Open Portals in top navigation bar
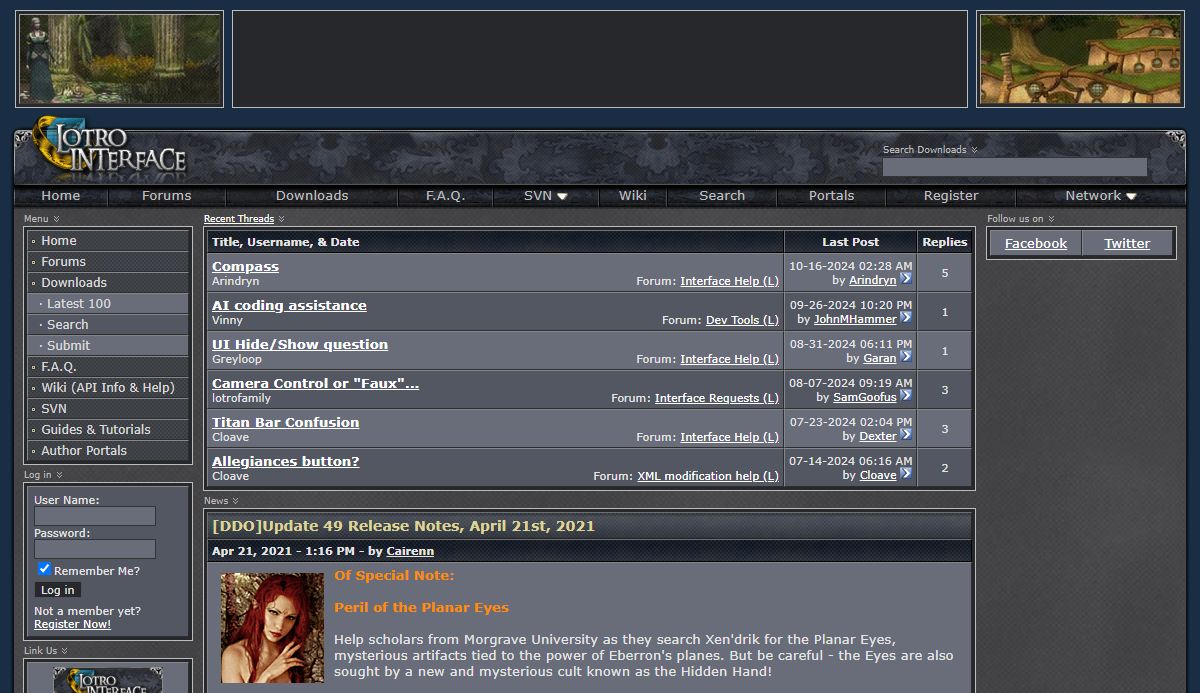 pyautogui.click(x=832, y=196)
